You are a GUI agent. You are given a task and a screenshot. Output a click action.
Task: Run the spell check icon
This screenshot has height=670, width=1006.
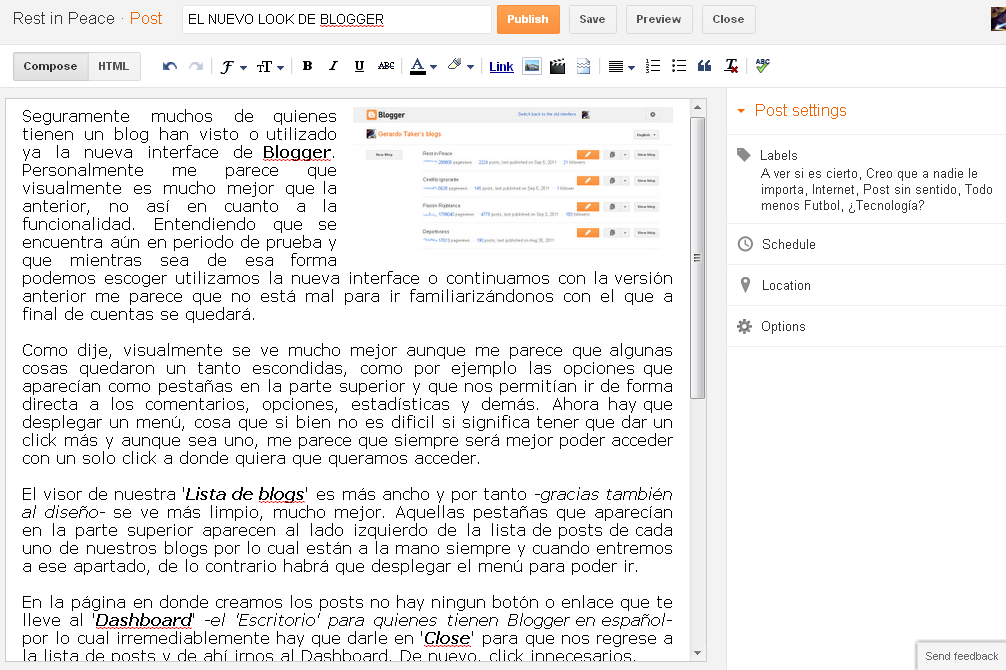[762, 65]
